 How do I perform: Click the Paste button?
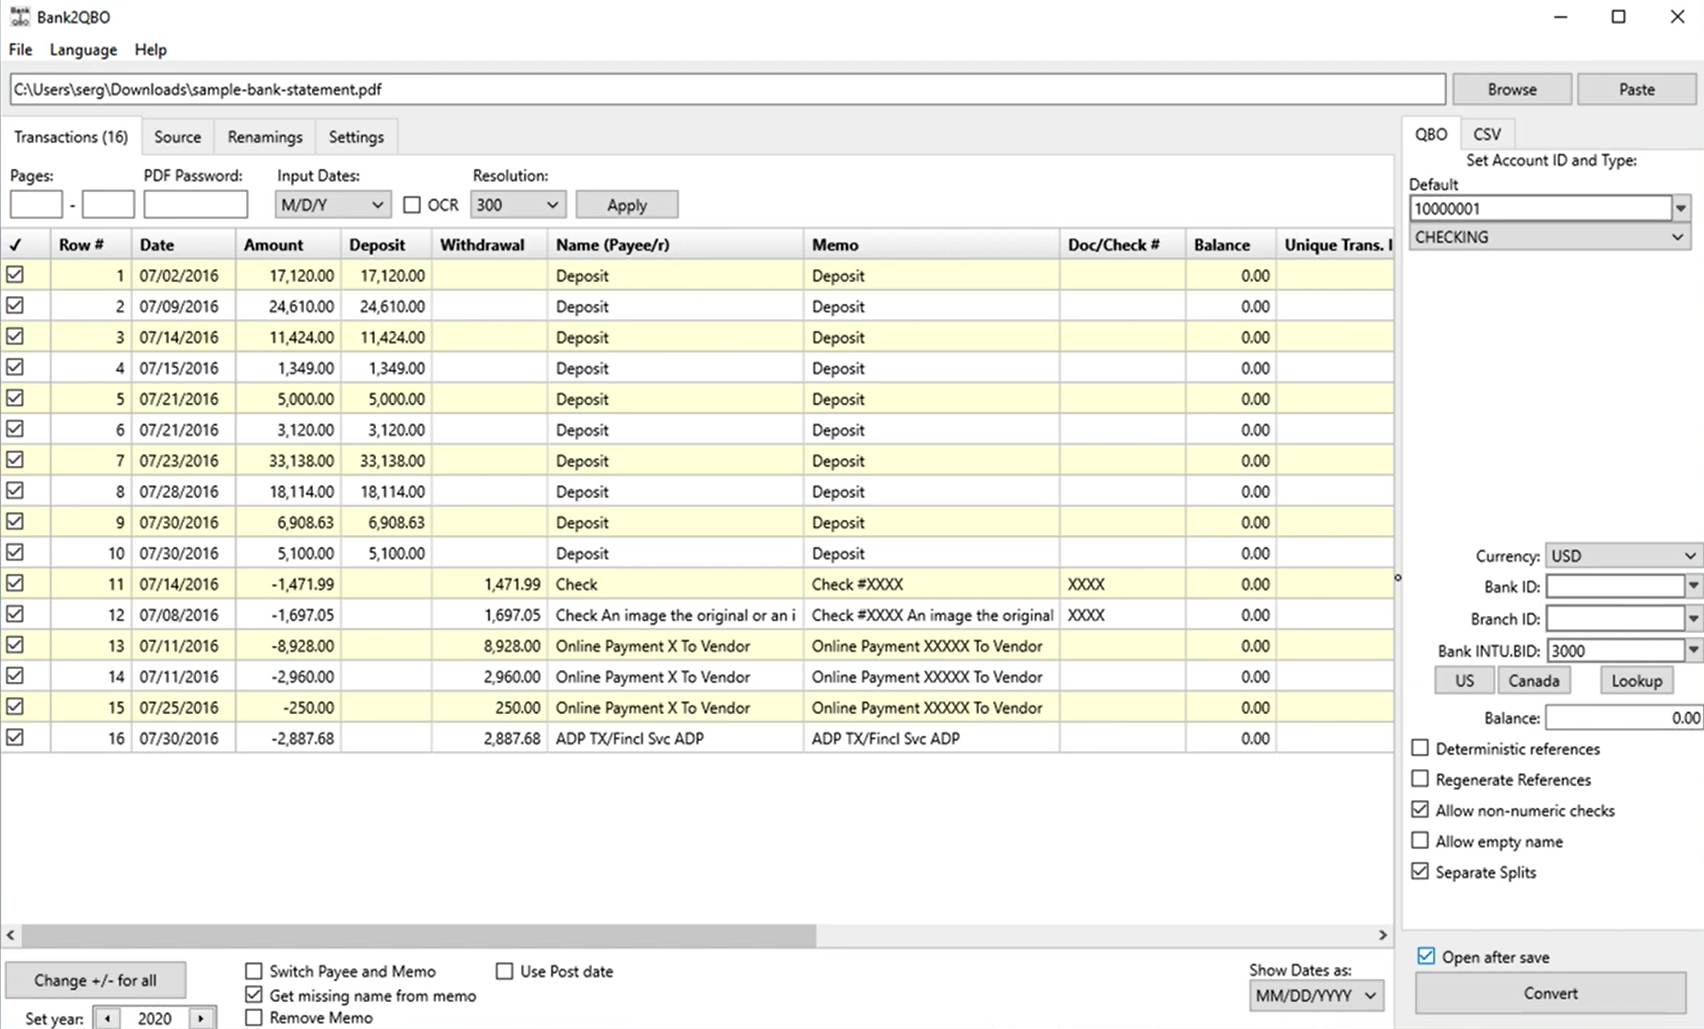tap(1637, 89)
